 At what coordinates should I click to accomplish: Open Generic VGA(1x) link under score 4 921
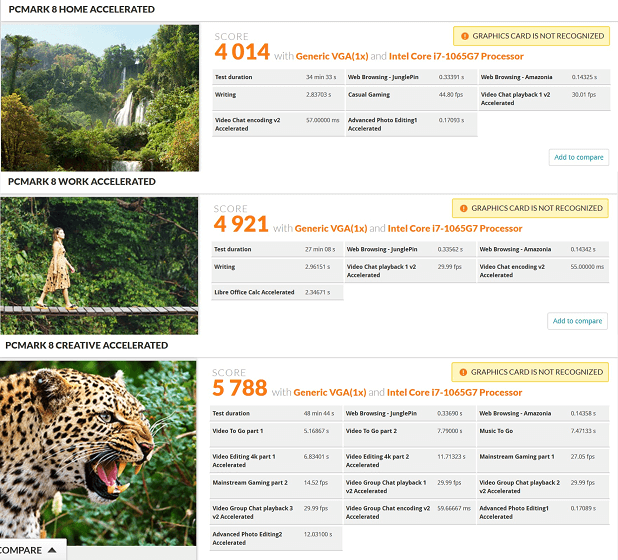pos(331,229)
